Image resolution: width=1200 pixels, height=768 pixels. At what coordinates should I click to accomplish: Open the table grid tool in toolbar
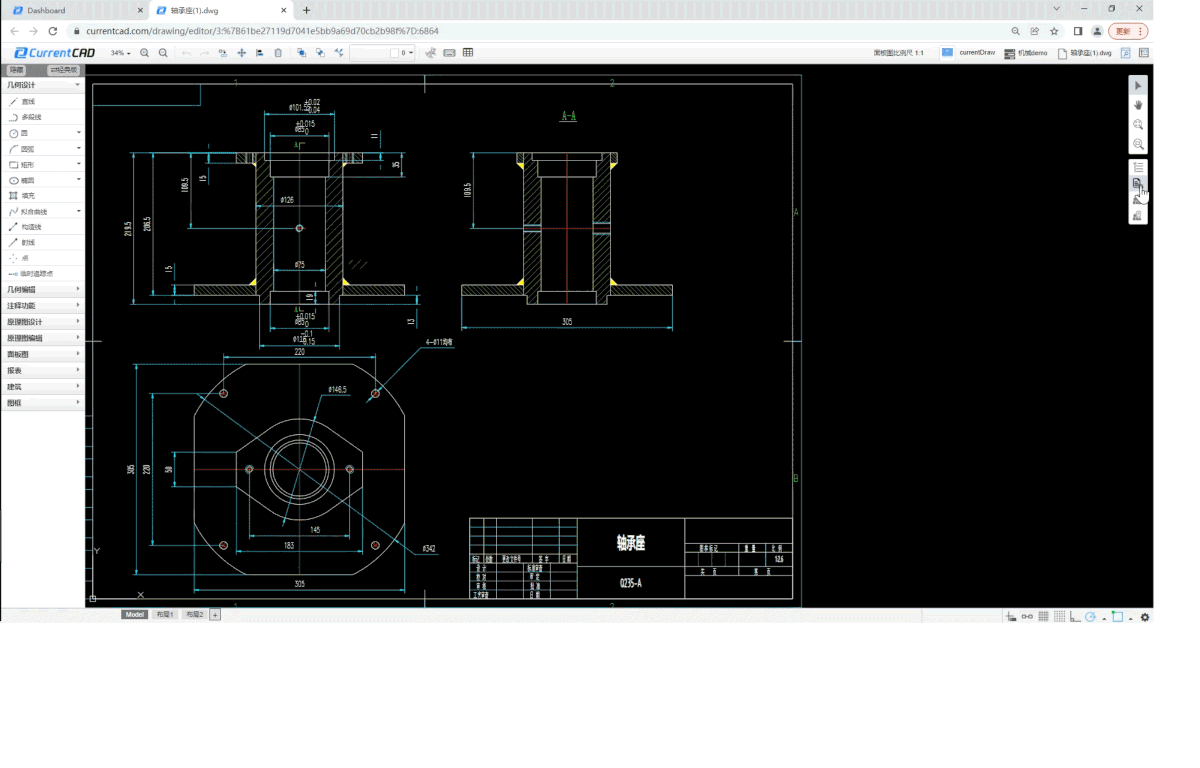[x=468, y=53]
